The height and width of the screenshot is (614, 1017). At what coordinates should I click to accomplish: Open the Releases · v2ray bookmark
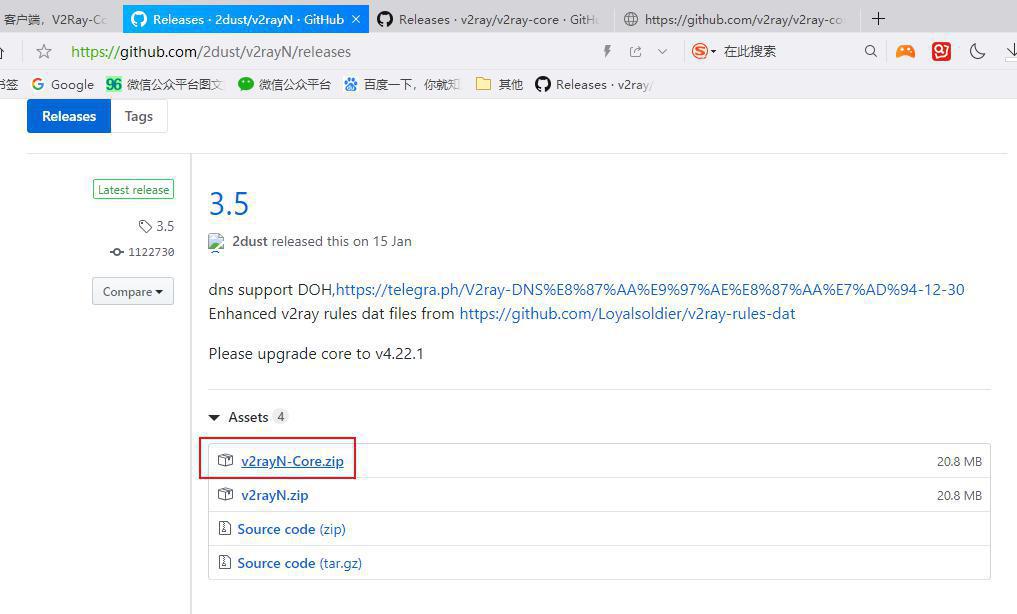(593, 84)
